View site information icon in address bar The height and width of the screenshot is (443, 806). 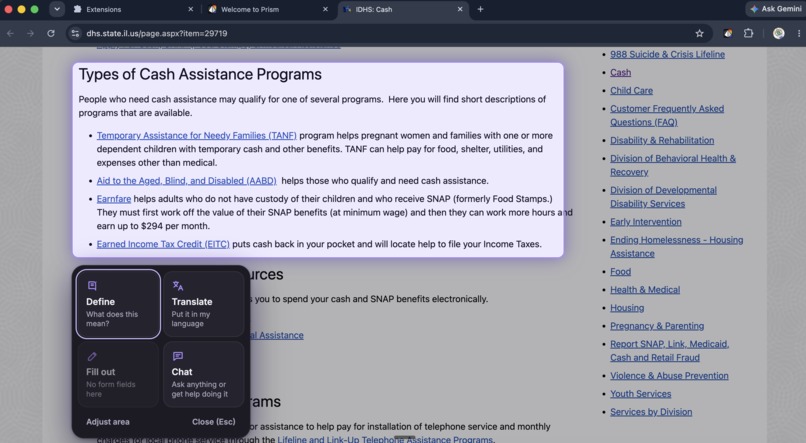pyautogui.click(x=76, y=33)
